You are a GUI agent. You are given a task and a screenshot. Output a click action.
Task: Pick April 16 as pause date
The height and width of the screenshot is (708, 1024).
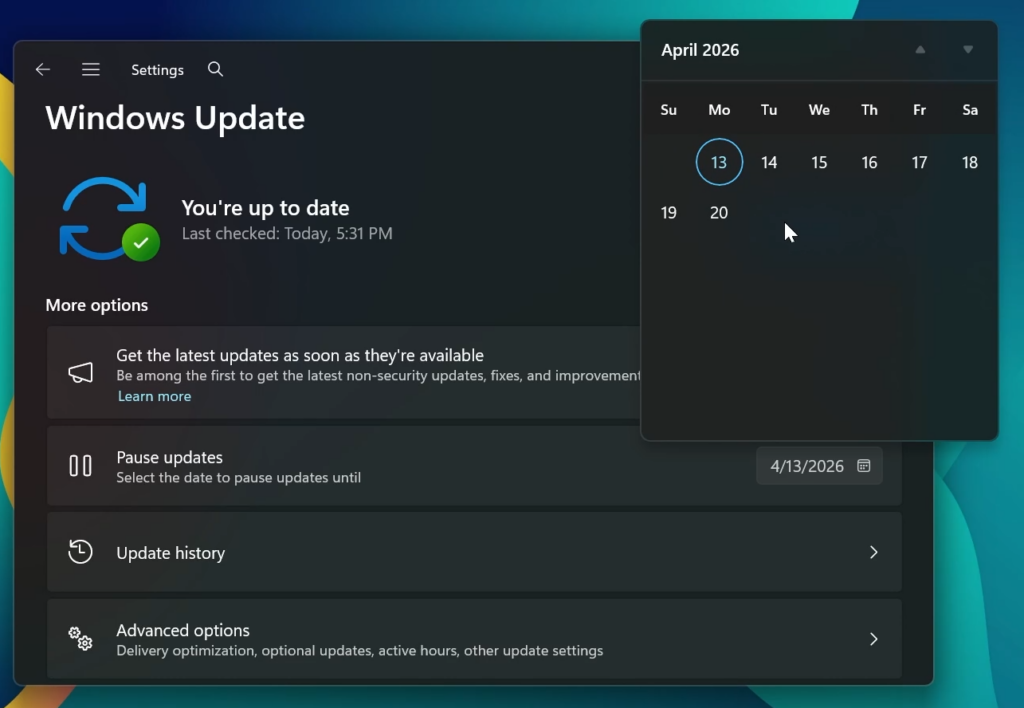coord(869,162)
